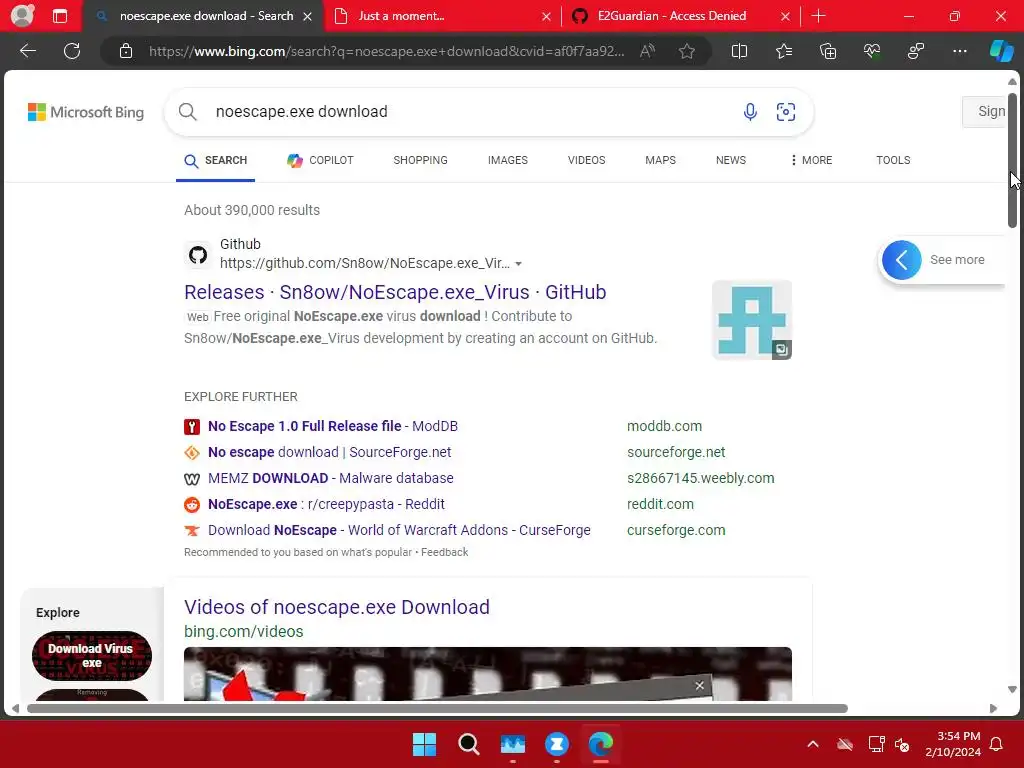
Task: Expand the See more side panel
Action: [940, 260]
